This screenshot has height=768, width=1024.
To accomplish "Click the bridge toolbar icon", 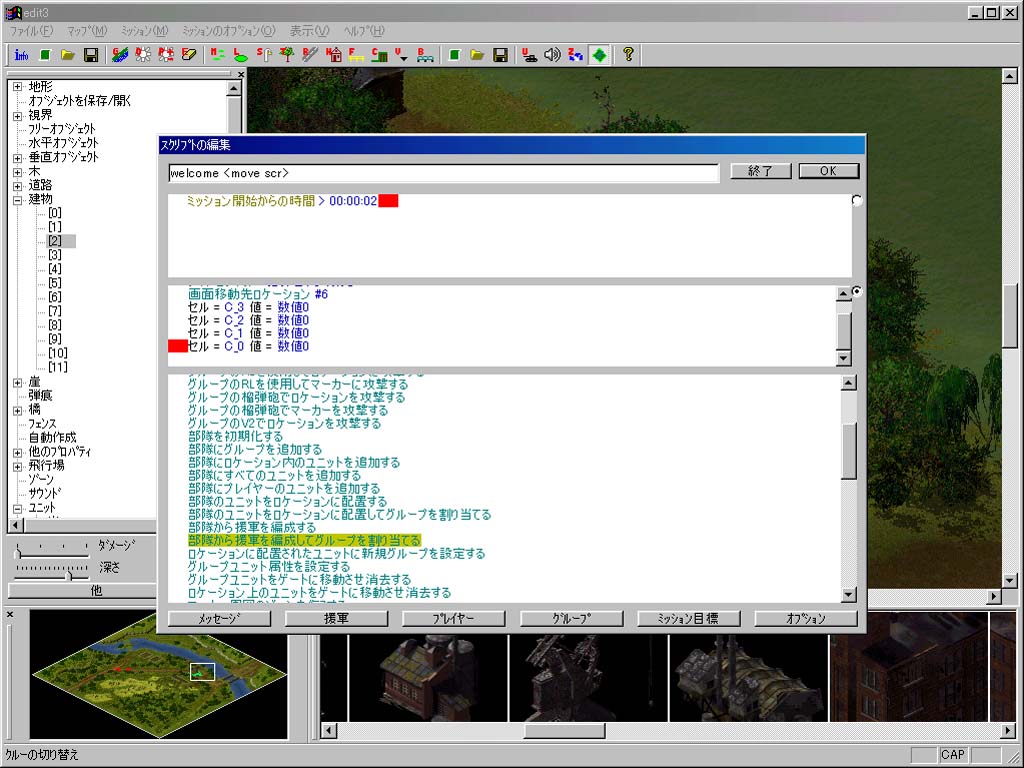I will pyautogui.click(x=424, y=54).
